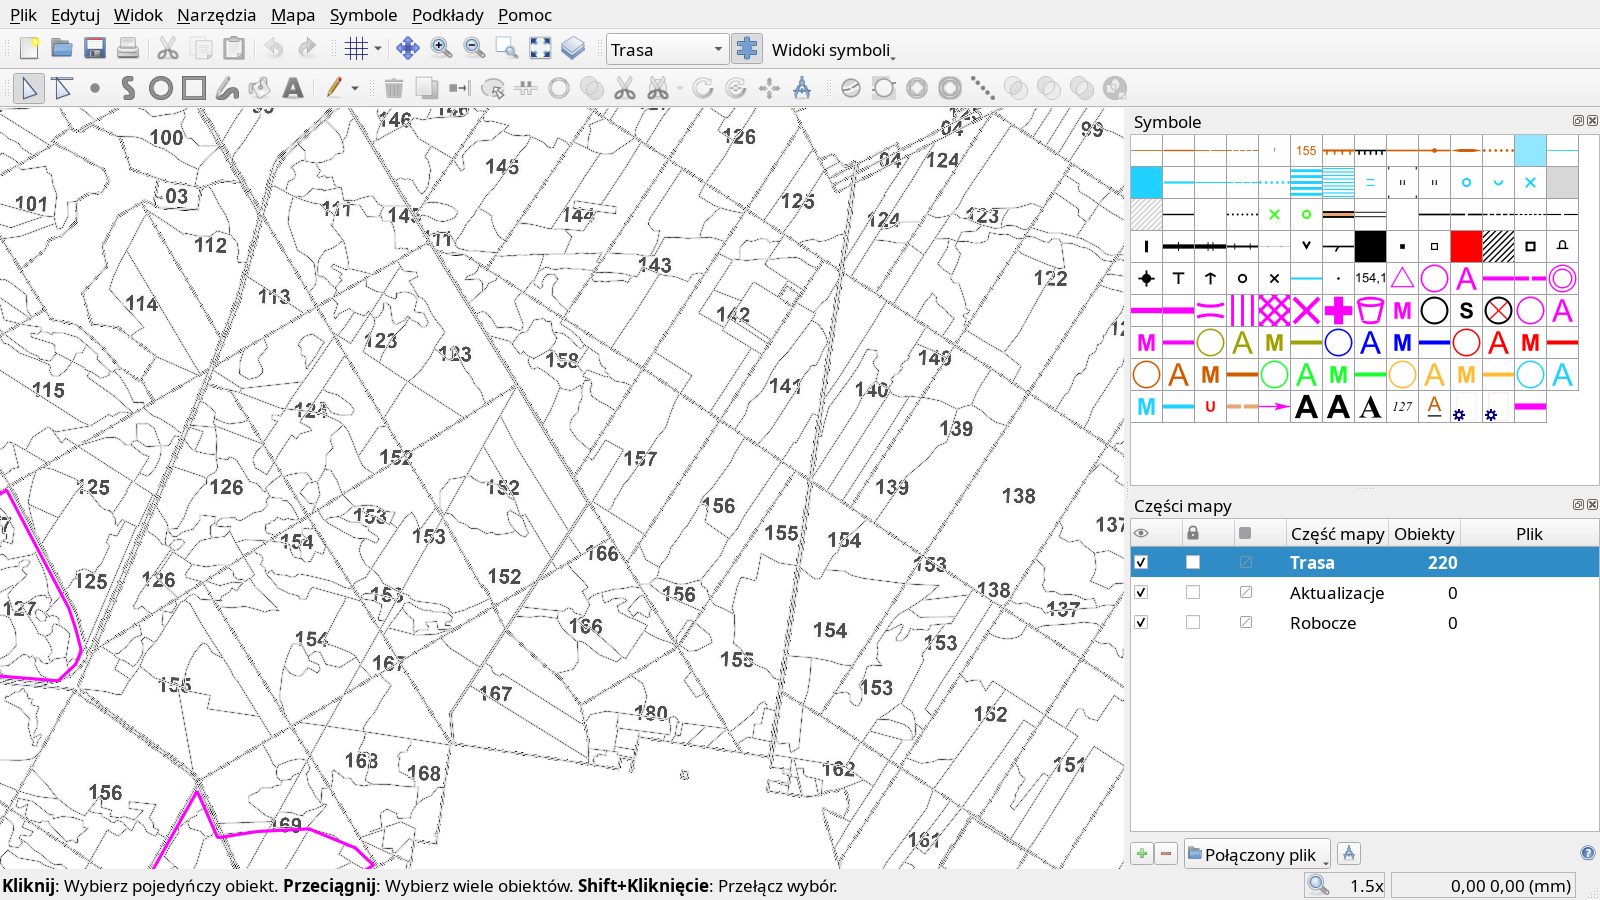The width and height of the screenshot is (1600, 900).
Task: Open the Podkłady menu
Action: click(x=447, y=15)
